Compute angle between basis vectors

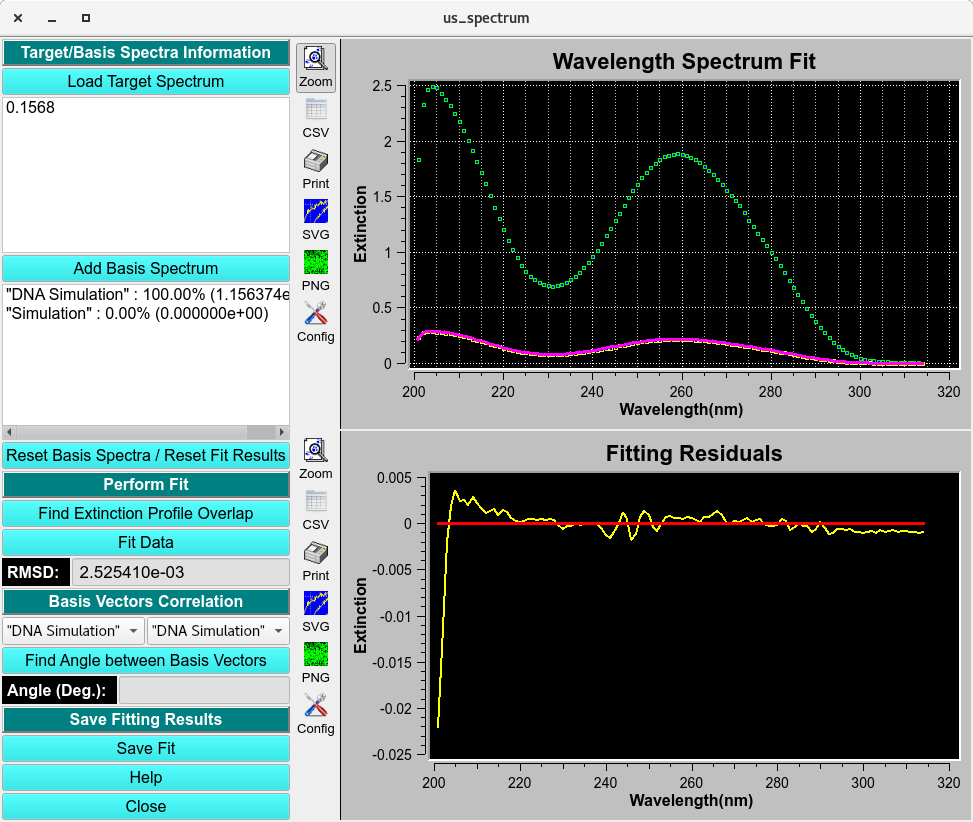146,660
